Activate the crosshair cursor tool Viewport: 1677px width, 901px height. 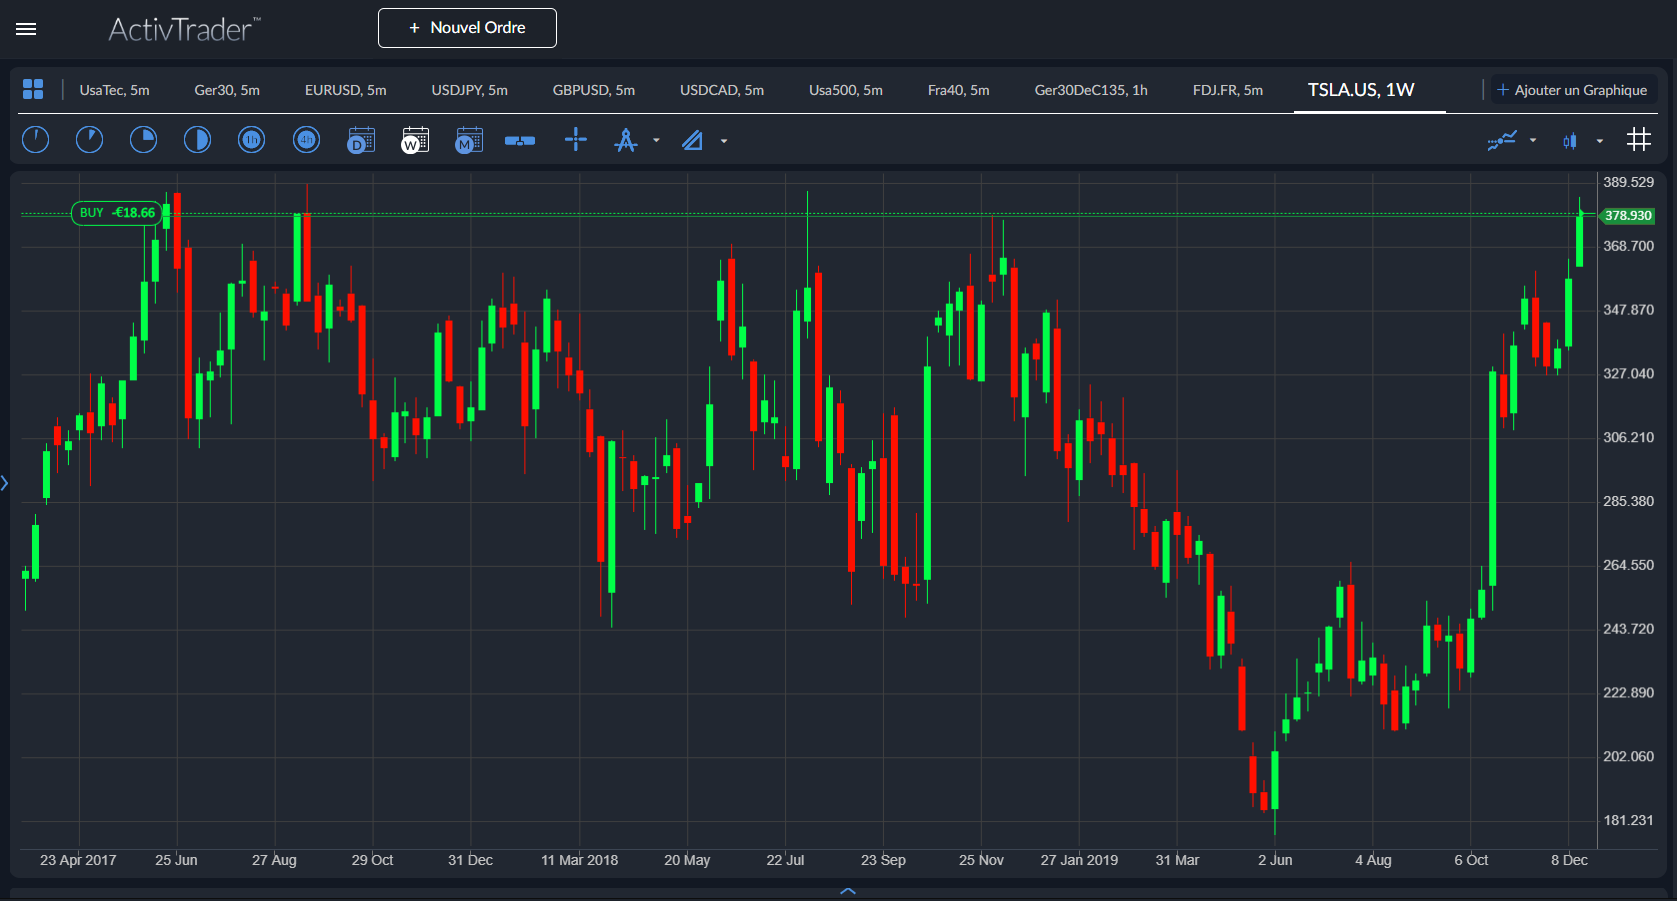[x=576, y=140]
